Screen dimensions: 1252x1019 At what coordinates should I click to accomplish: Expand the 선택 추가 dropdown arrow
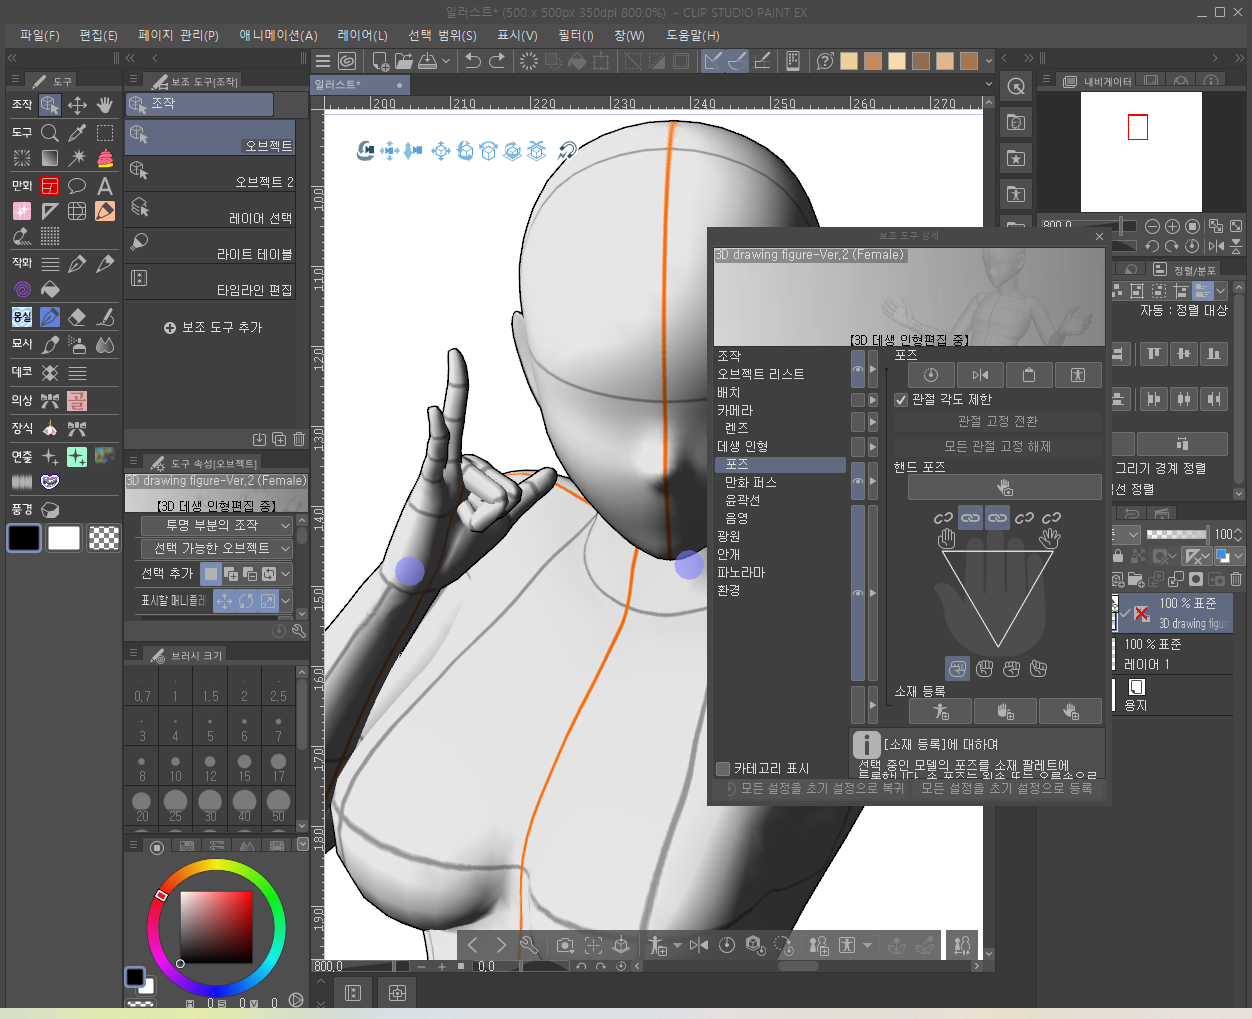coord(286,573)
